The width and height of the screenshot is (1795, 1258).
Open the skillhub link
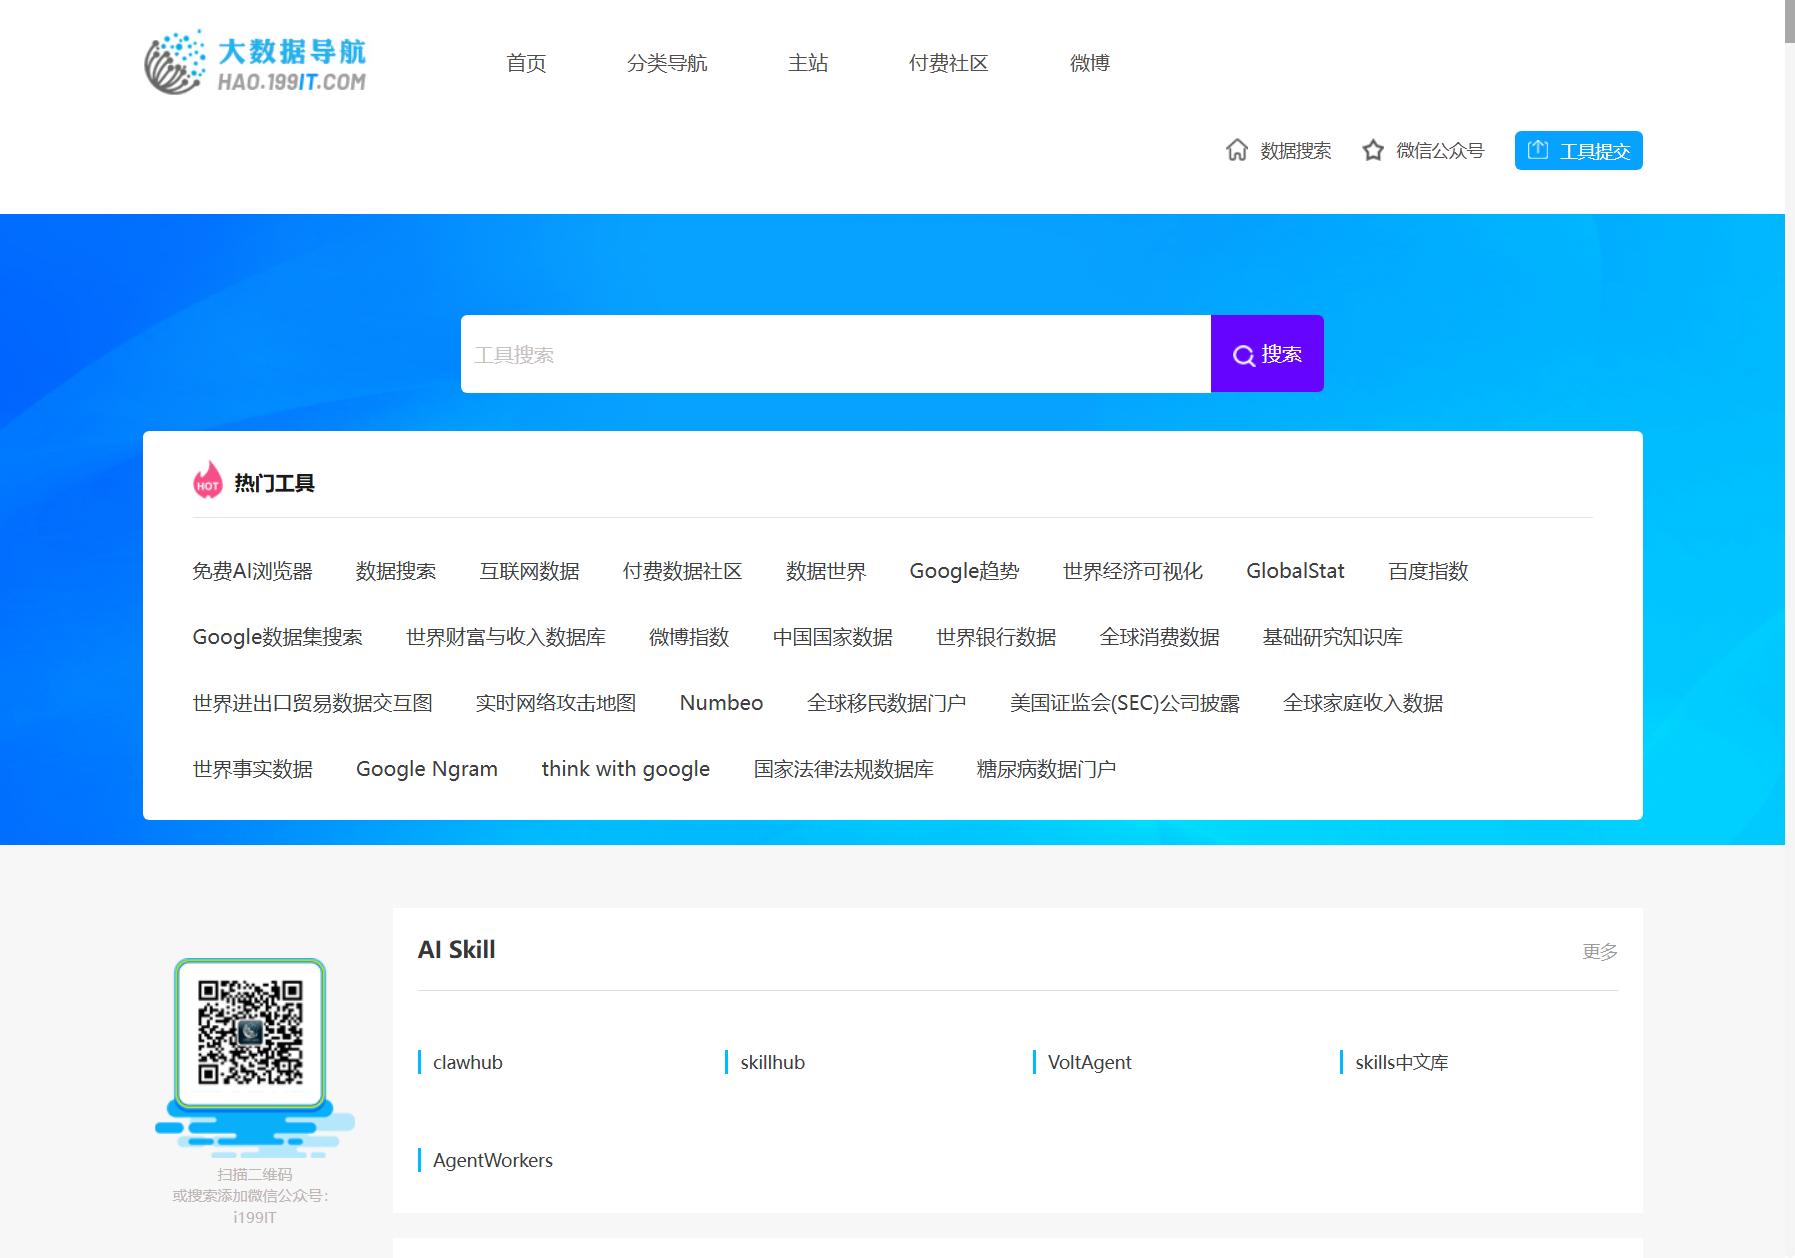[x=773, y=1062]
